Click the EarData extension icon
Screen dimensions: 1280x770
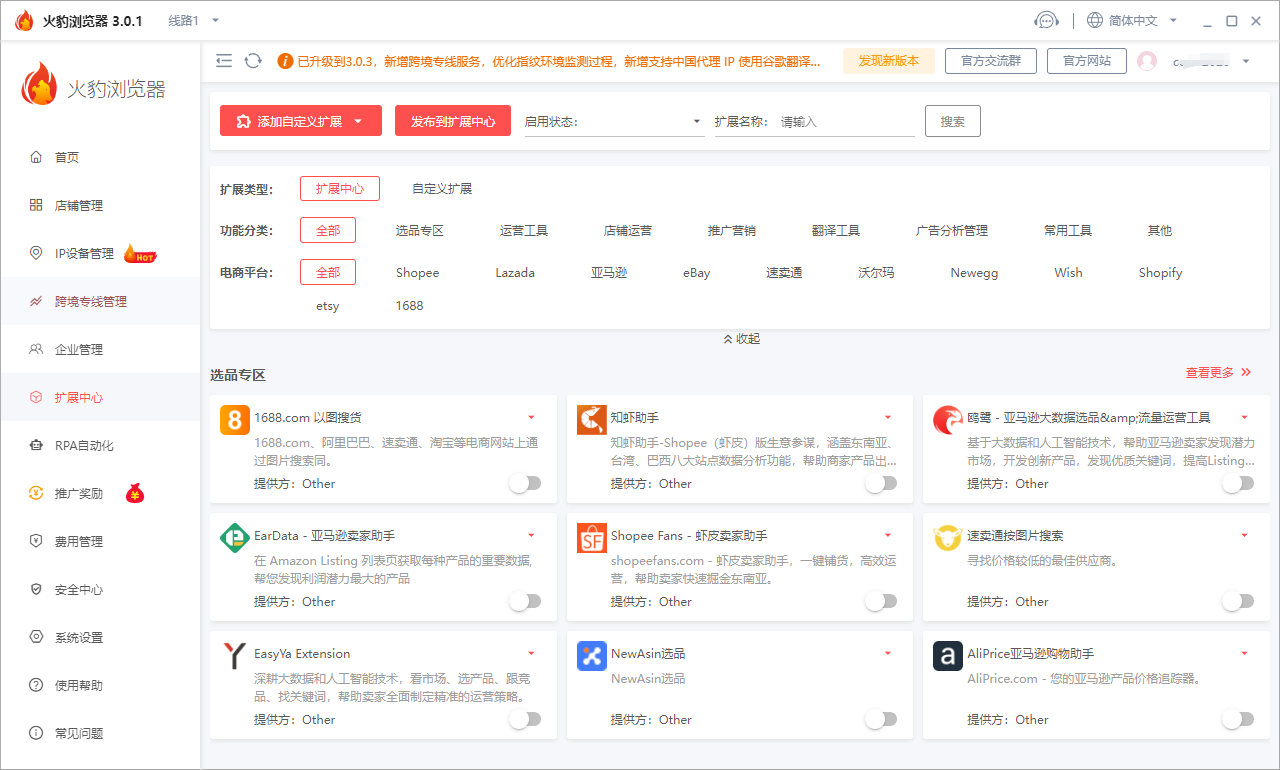click(x=234, y=538)
